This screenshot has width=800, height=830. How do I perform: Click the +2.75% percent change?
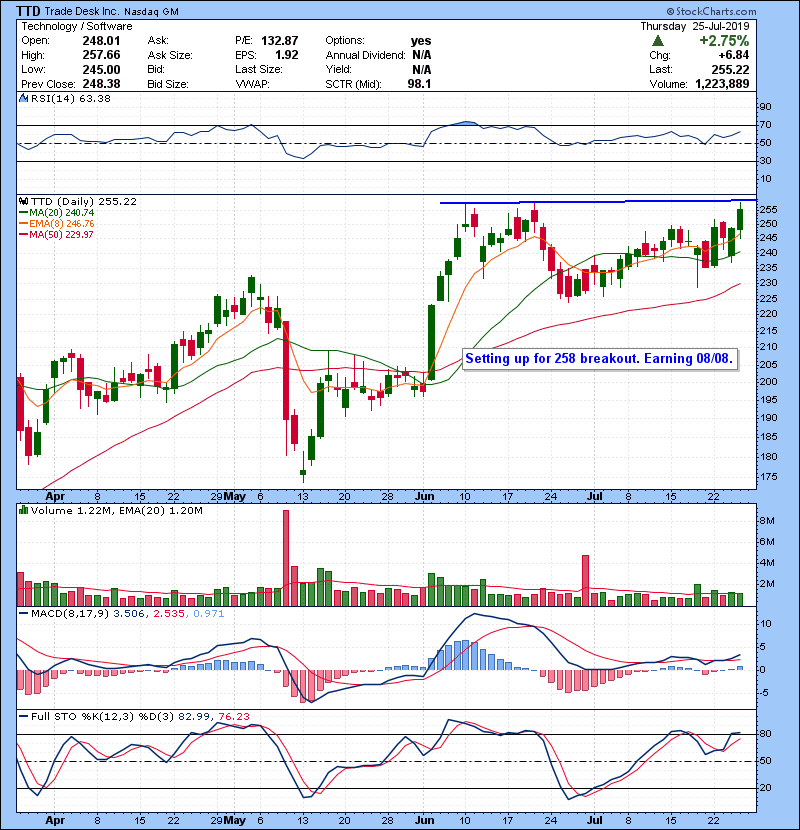(724, 41)
